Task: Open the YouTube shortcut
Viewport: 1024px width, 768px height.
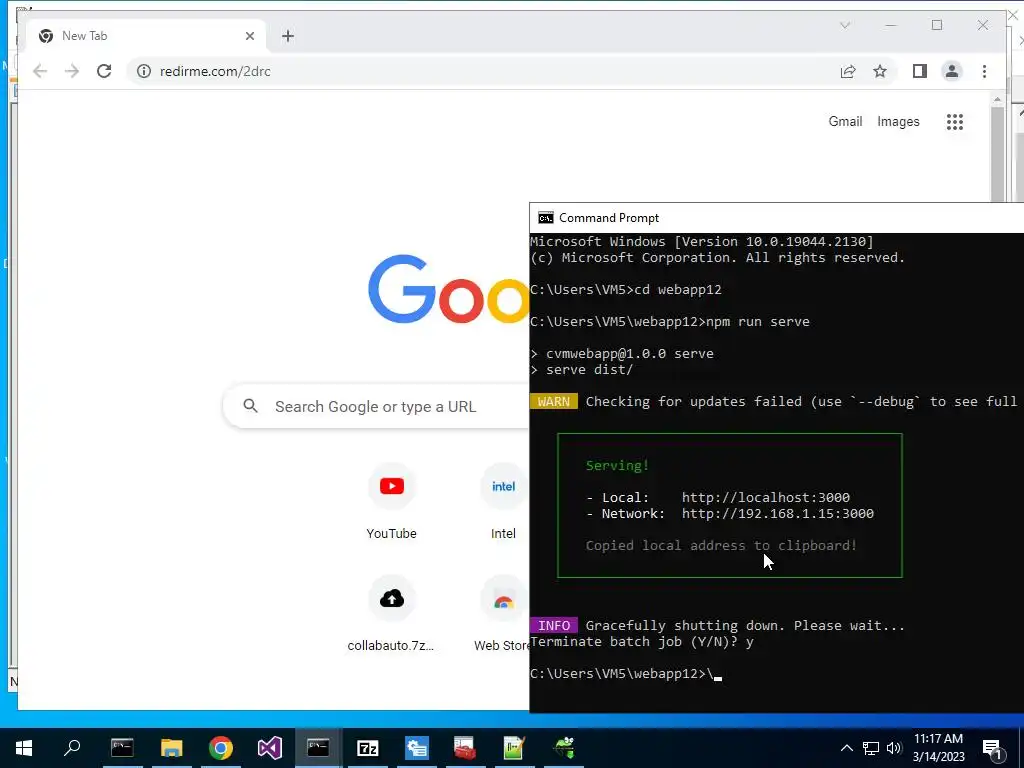Action: coord(391,503)
